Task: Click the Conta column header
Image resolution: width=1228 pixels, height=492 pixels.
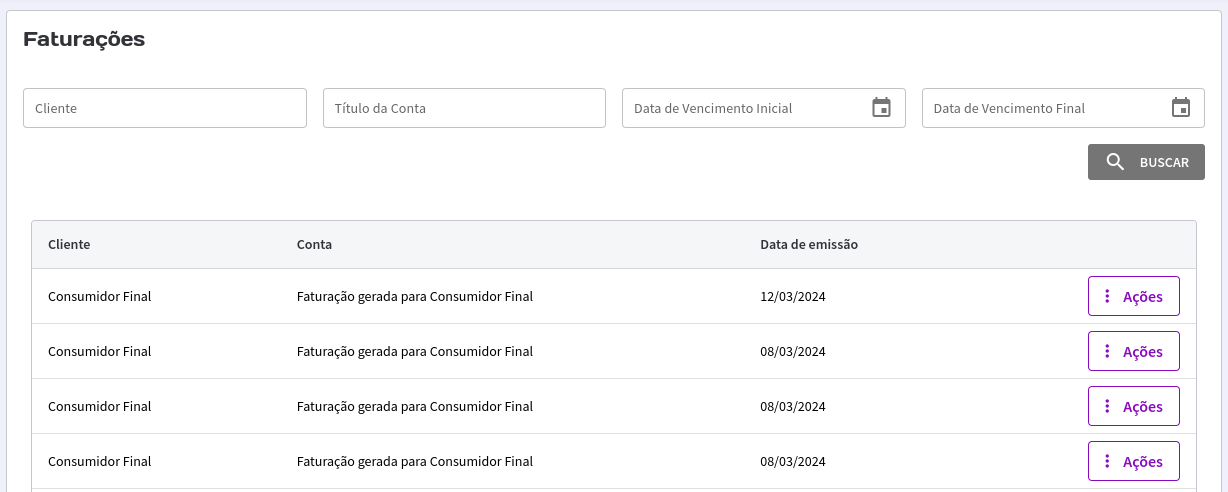Action: coord(314,244)
